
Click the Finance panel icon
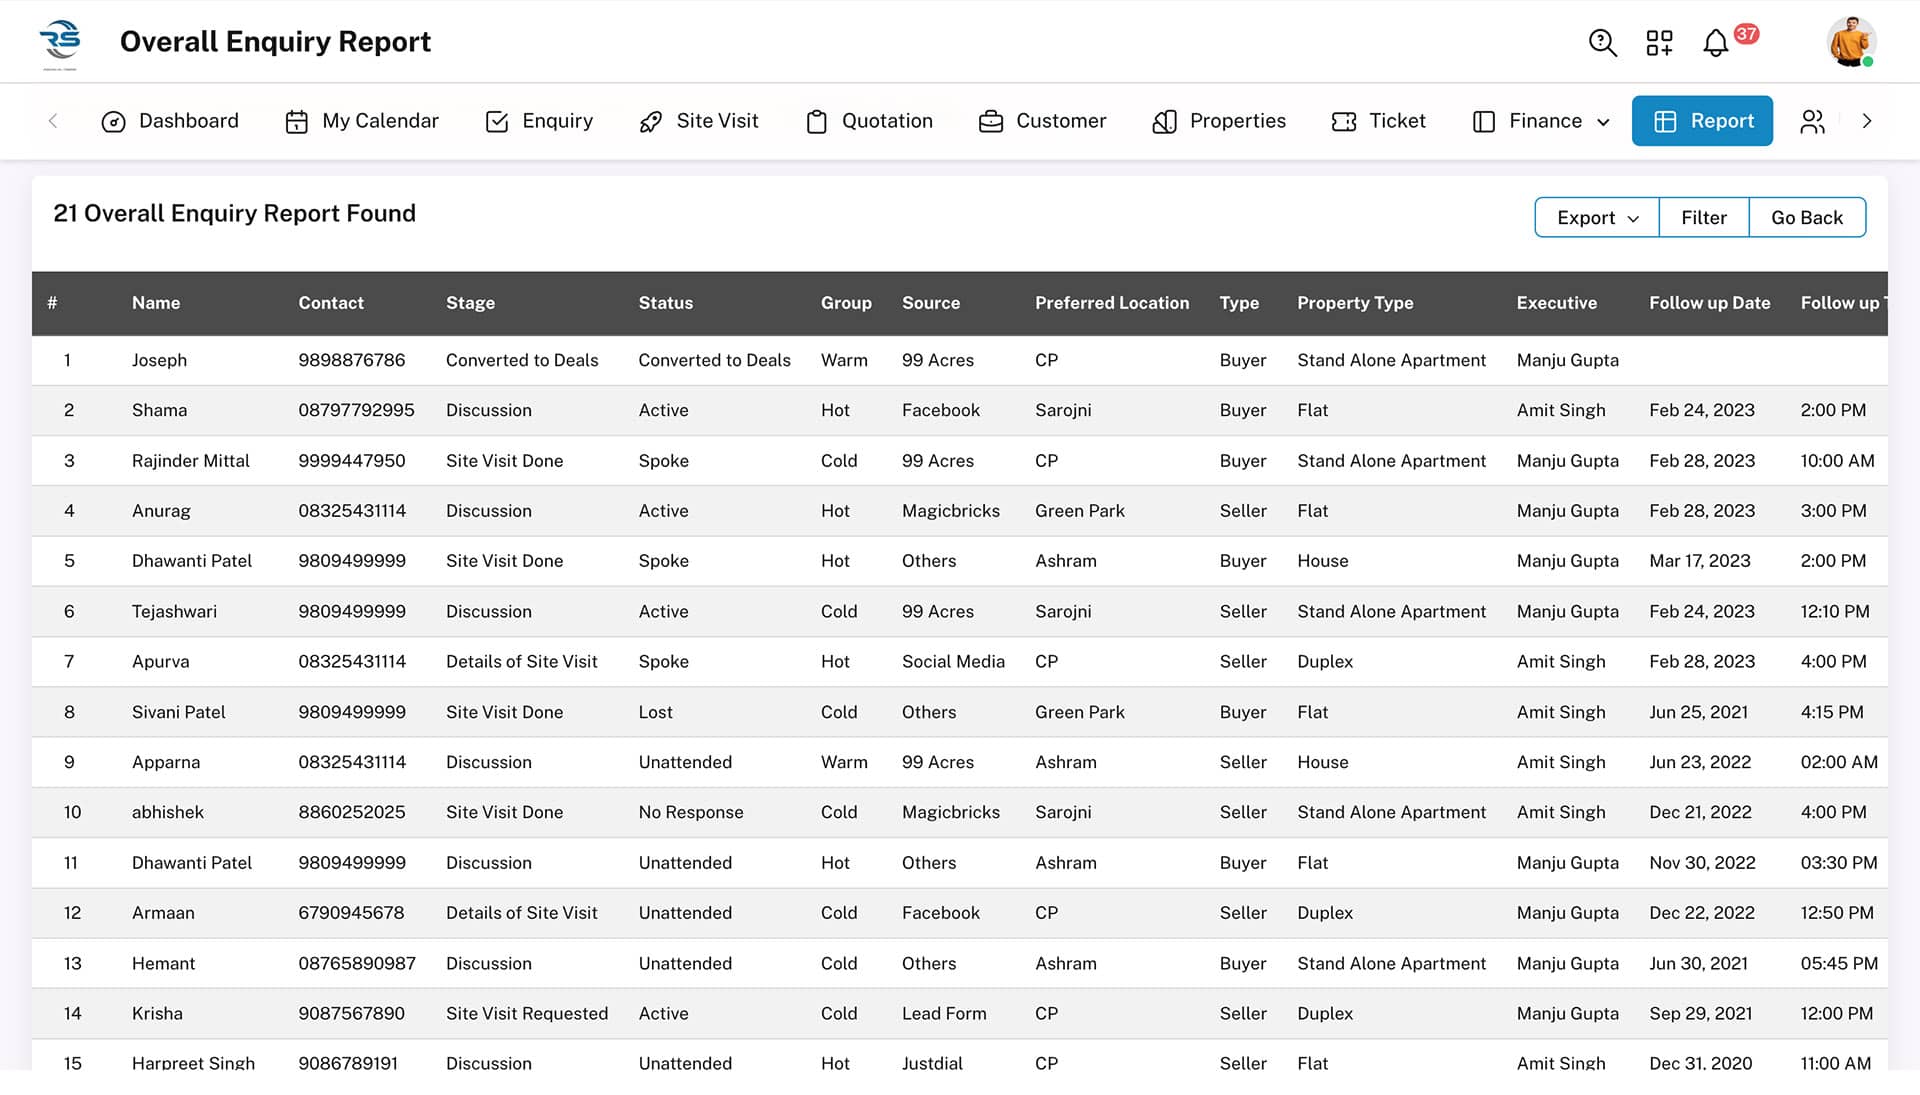click(x=1484, y=122)
